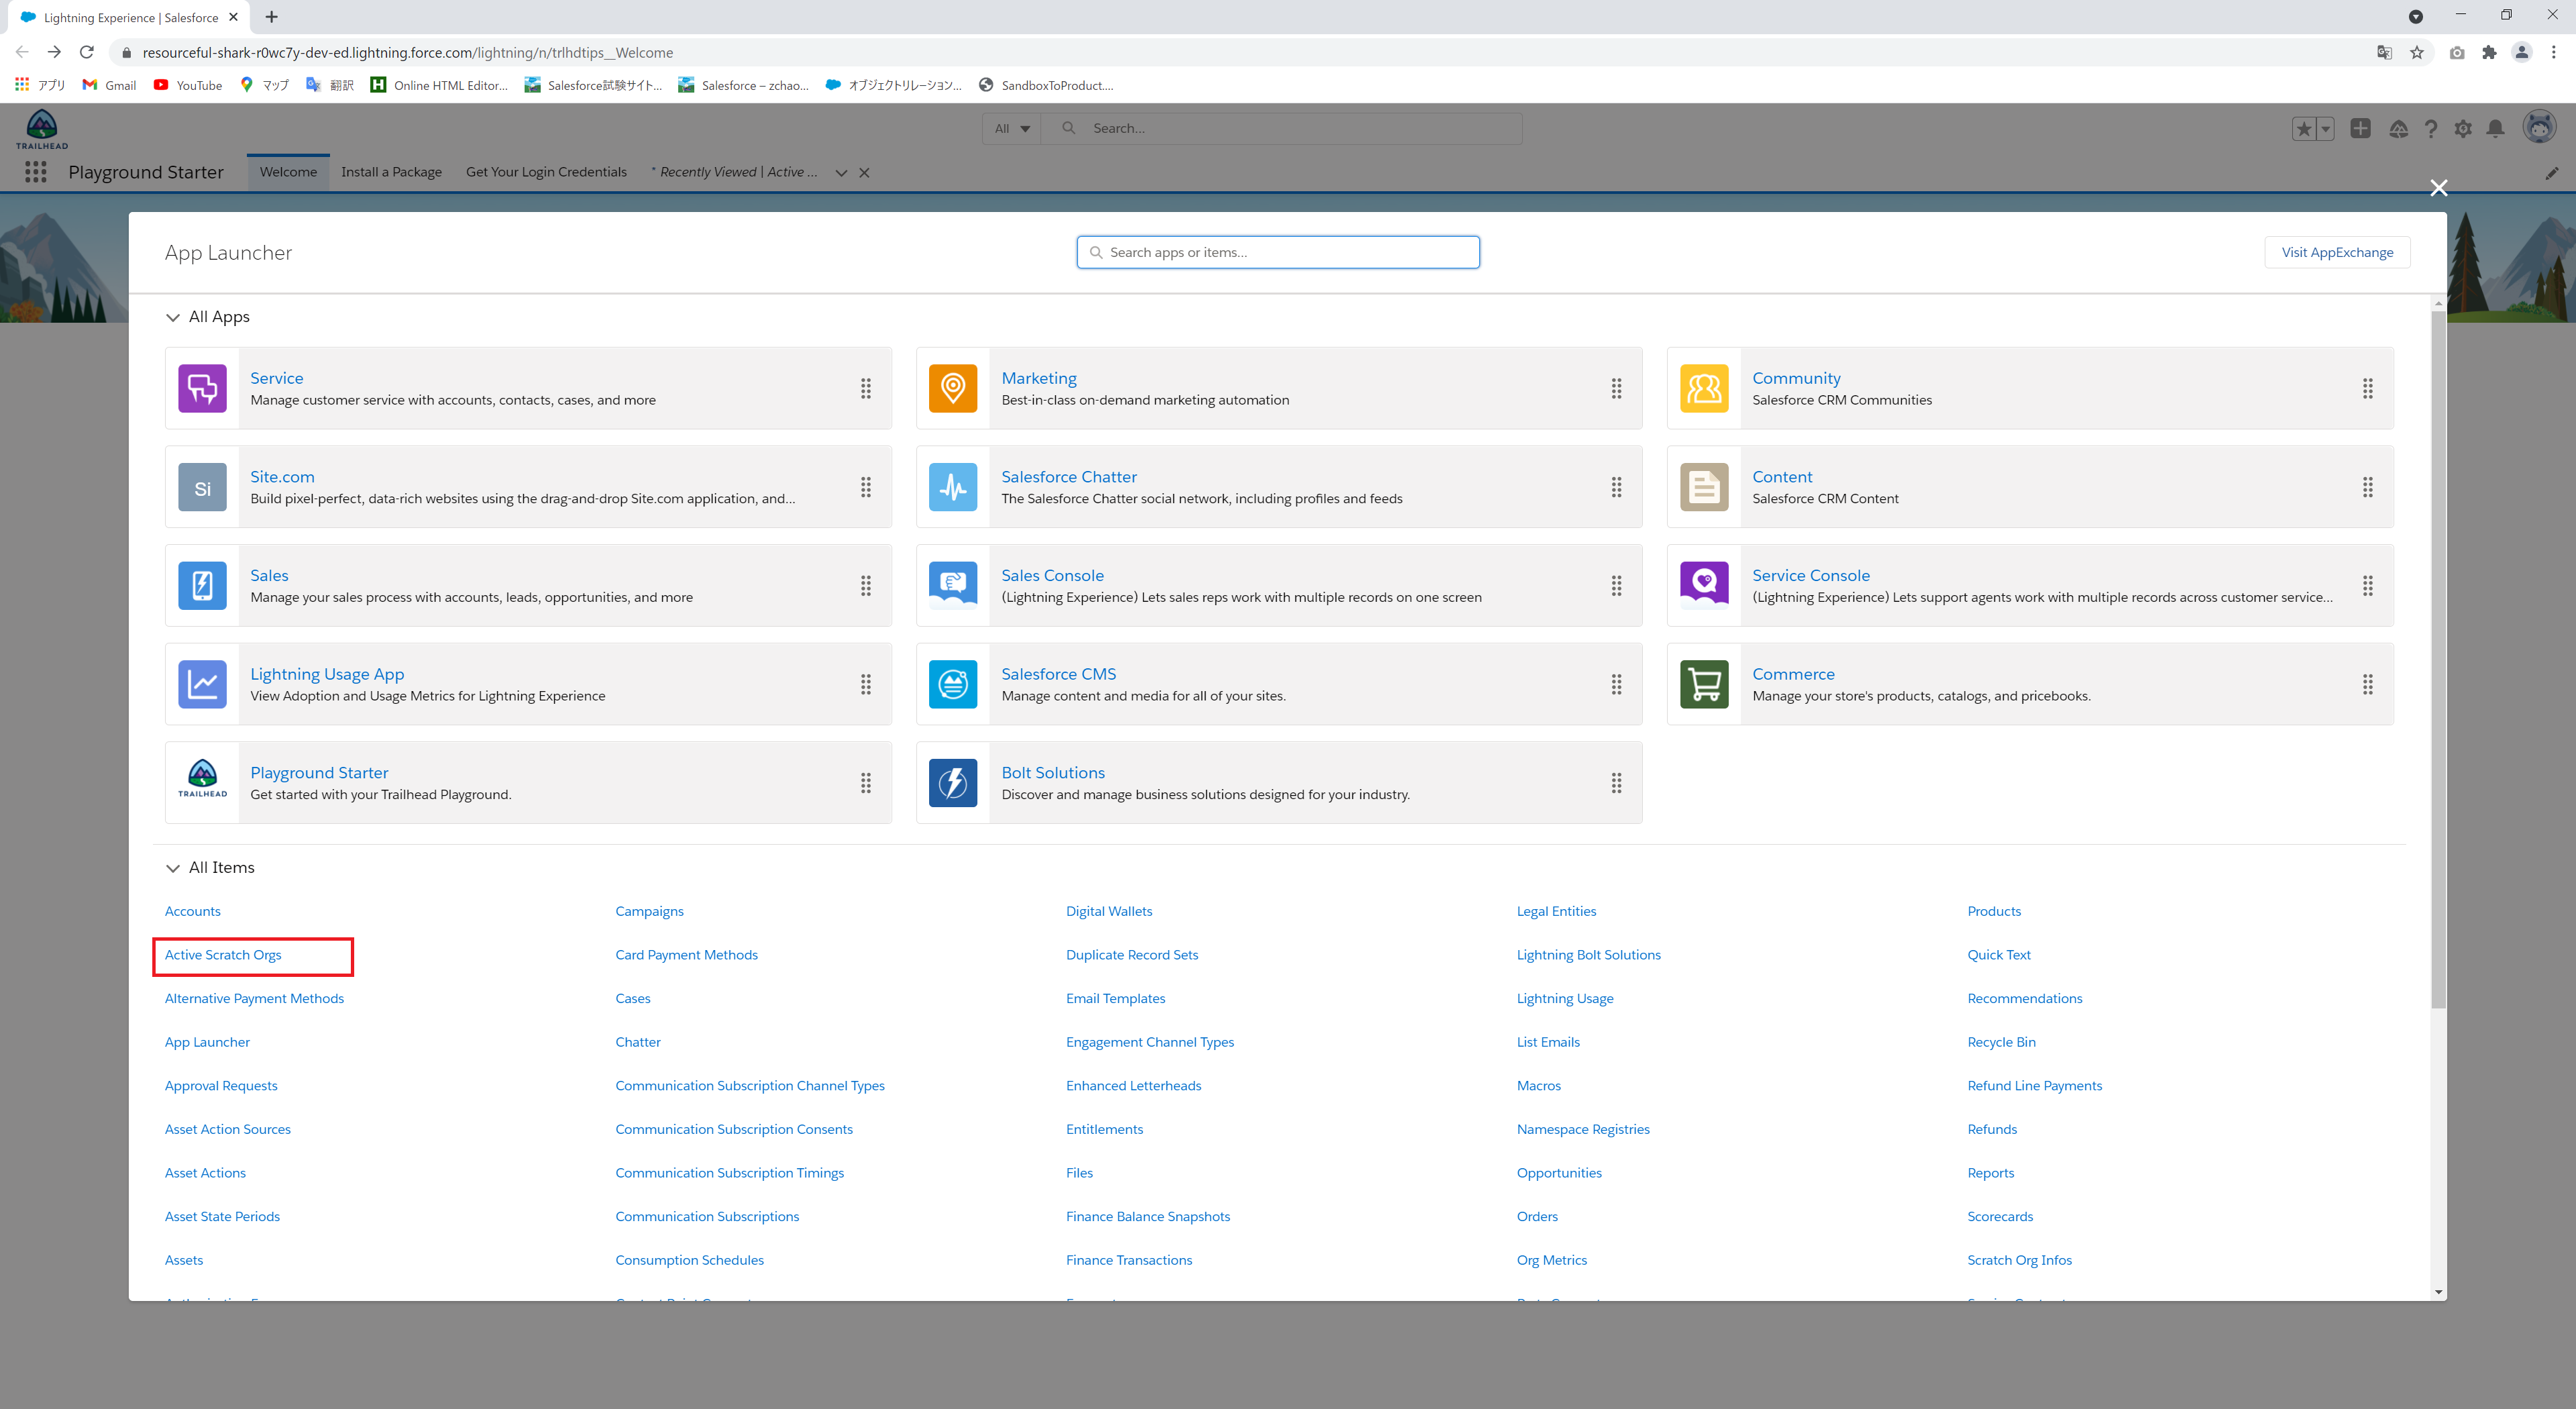Screen dimensions: 2576x1409
Task: Open the Lightning Usage App icon
Action: [x=202, y=684]
